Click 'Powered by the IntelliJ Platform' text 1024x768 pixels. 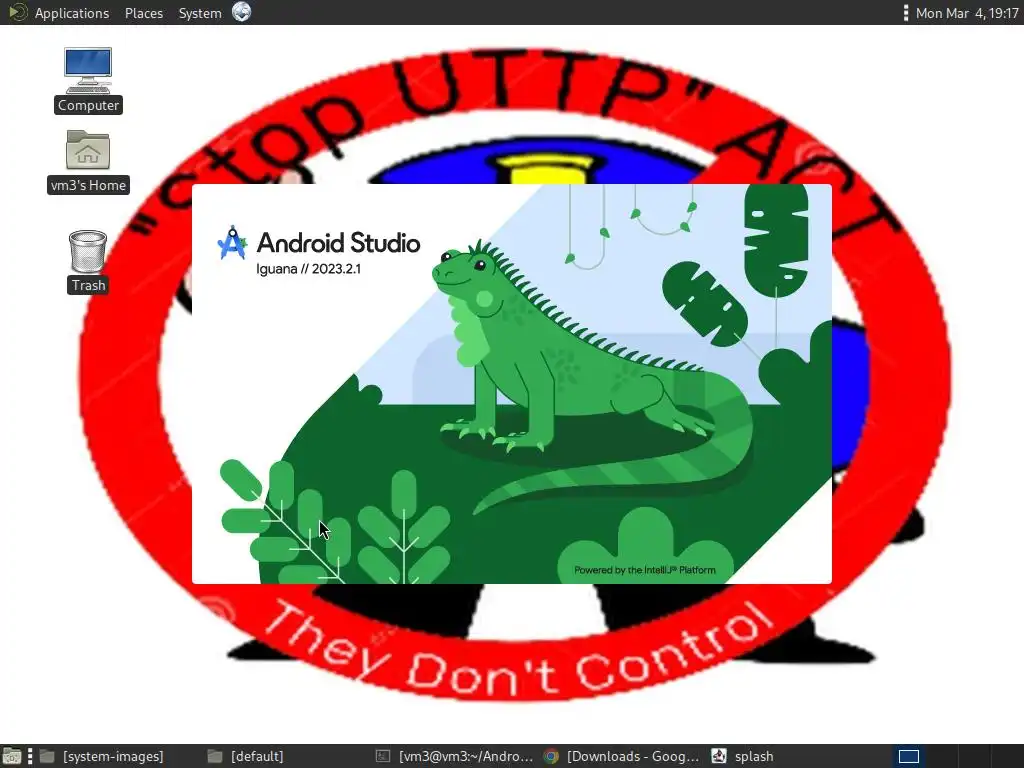(x=645, y=570)
